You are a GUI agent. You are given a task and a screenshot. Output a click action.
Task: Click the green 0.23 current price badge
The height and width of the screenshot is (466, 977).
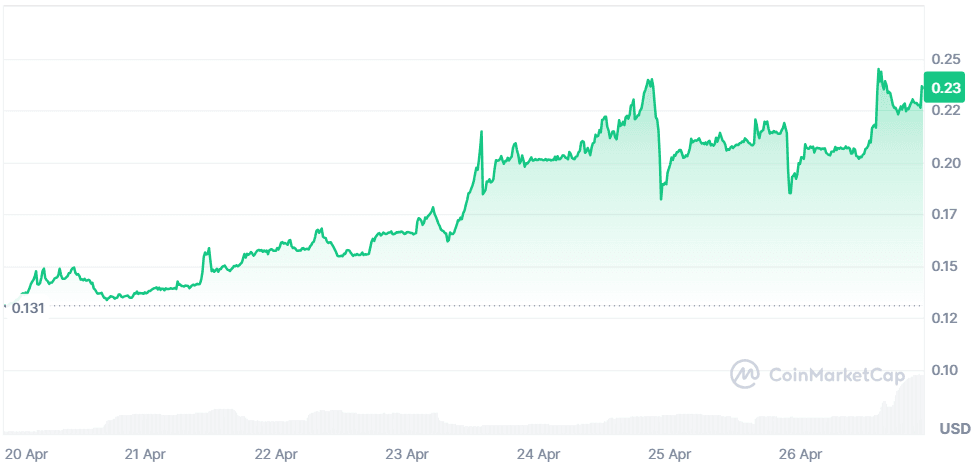(946, 89)
